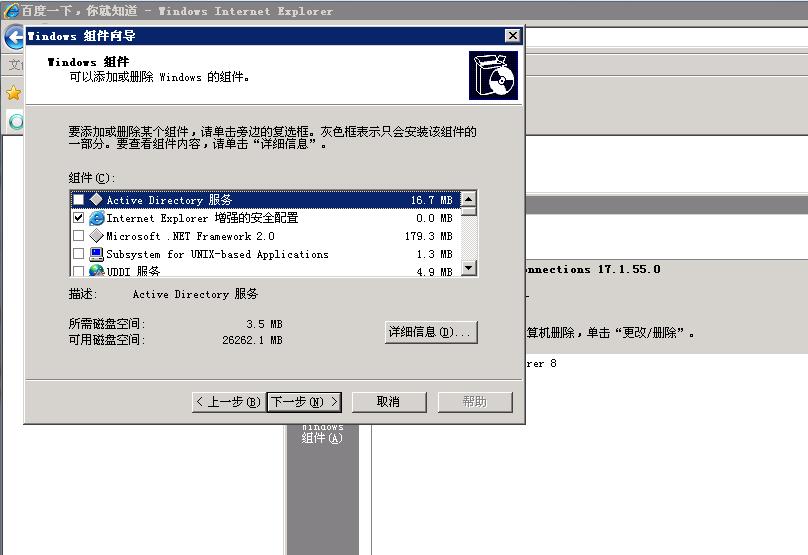Click the Internet Explorer component icon in list

click(96, 218)
